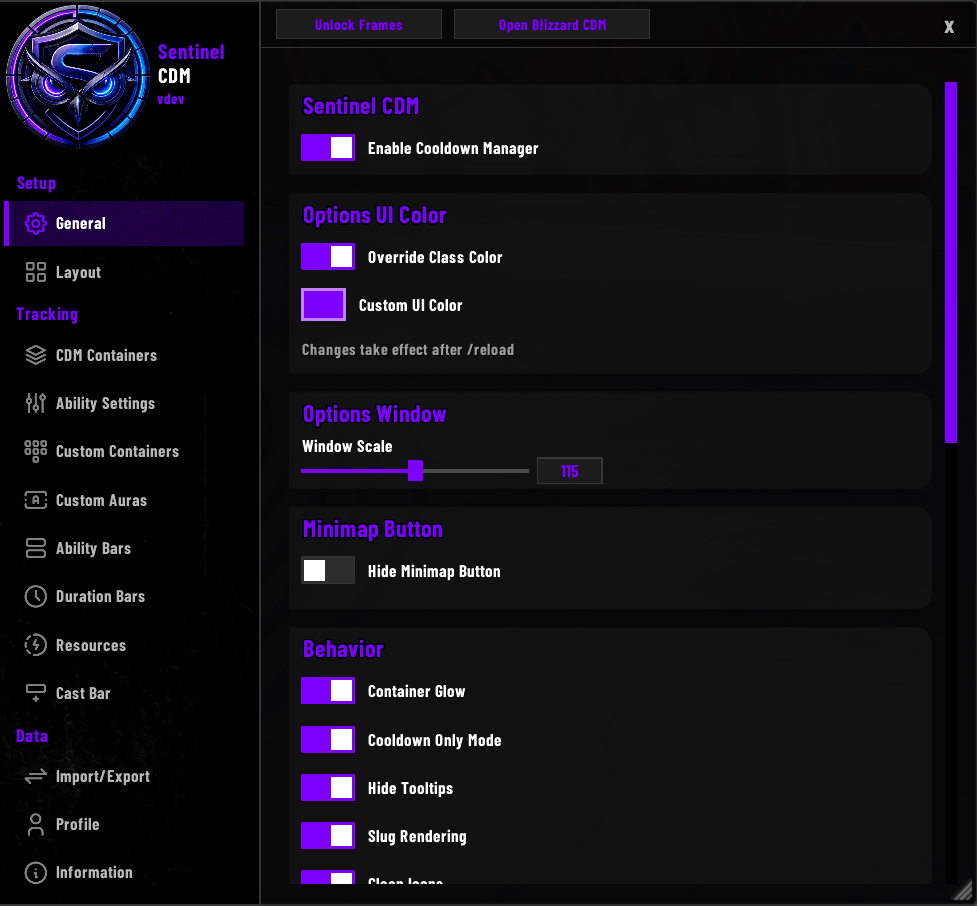977x906 pixels.
Task: Open Duration Bars via clock icon
Action: click(x=36, y=596)
